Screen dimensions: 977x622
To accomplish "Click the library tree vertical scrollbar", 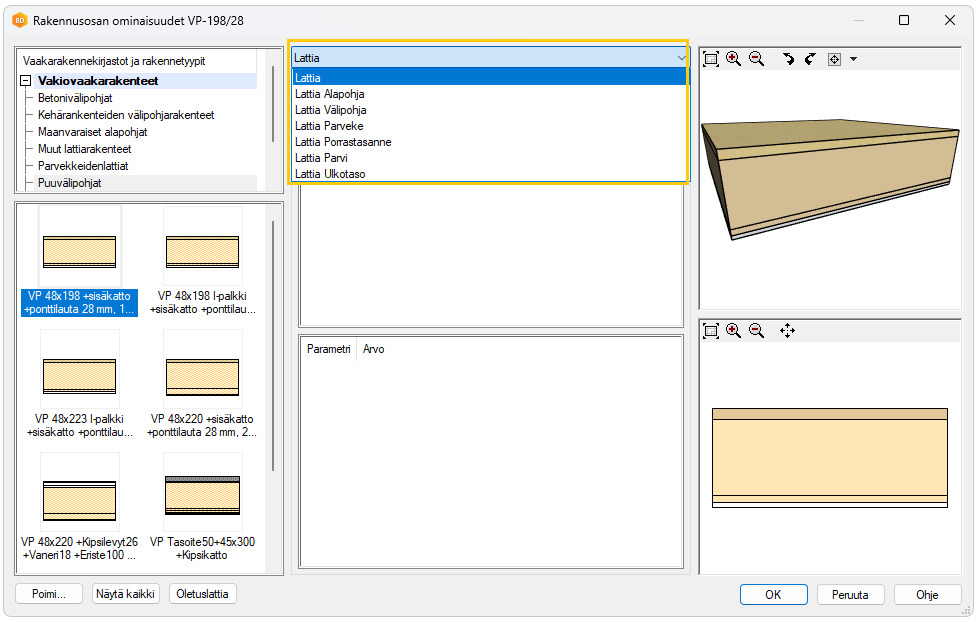I will pos(273,103).
